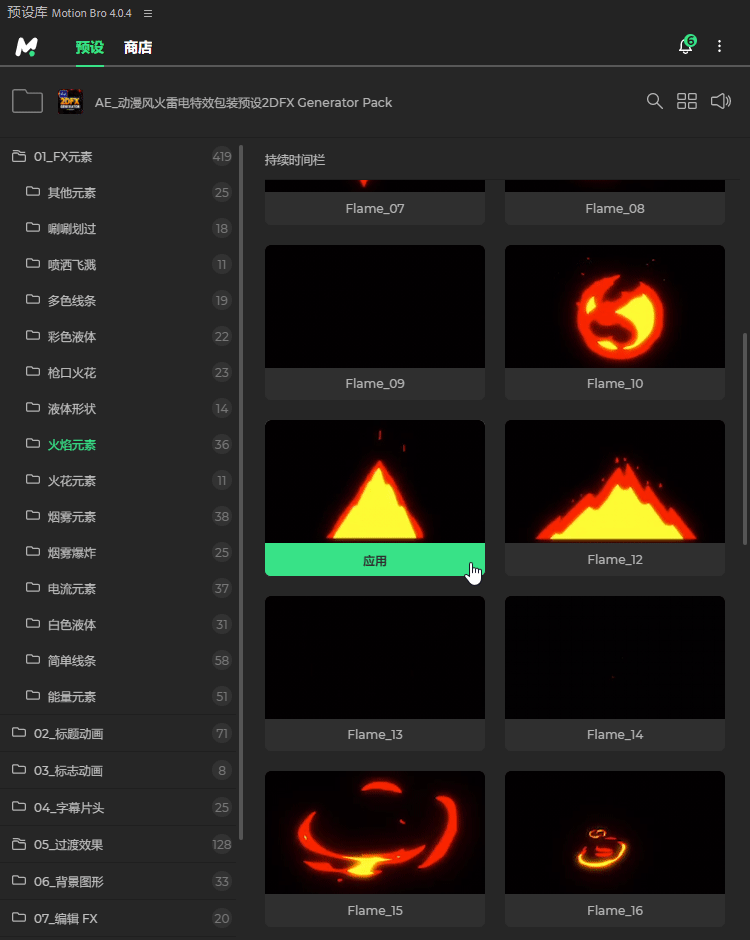
Task: Click the Motion Bro logo
Action: [x=26, y=47]
